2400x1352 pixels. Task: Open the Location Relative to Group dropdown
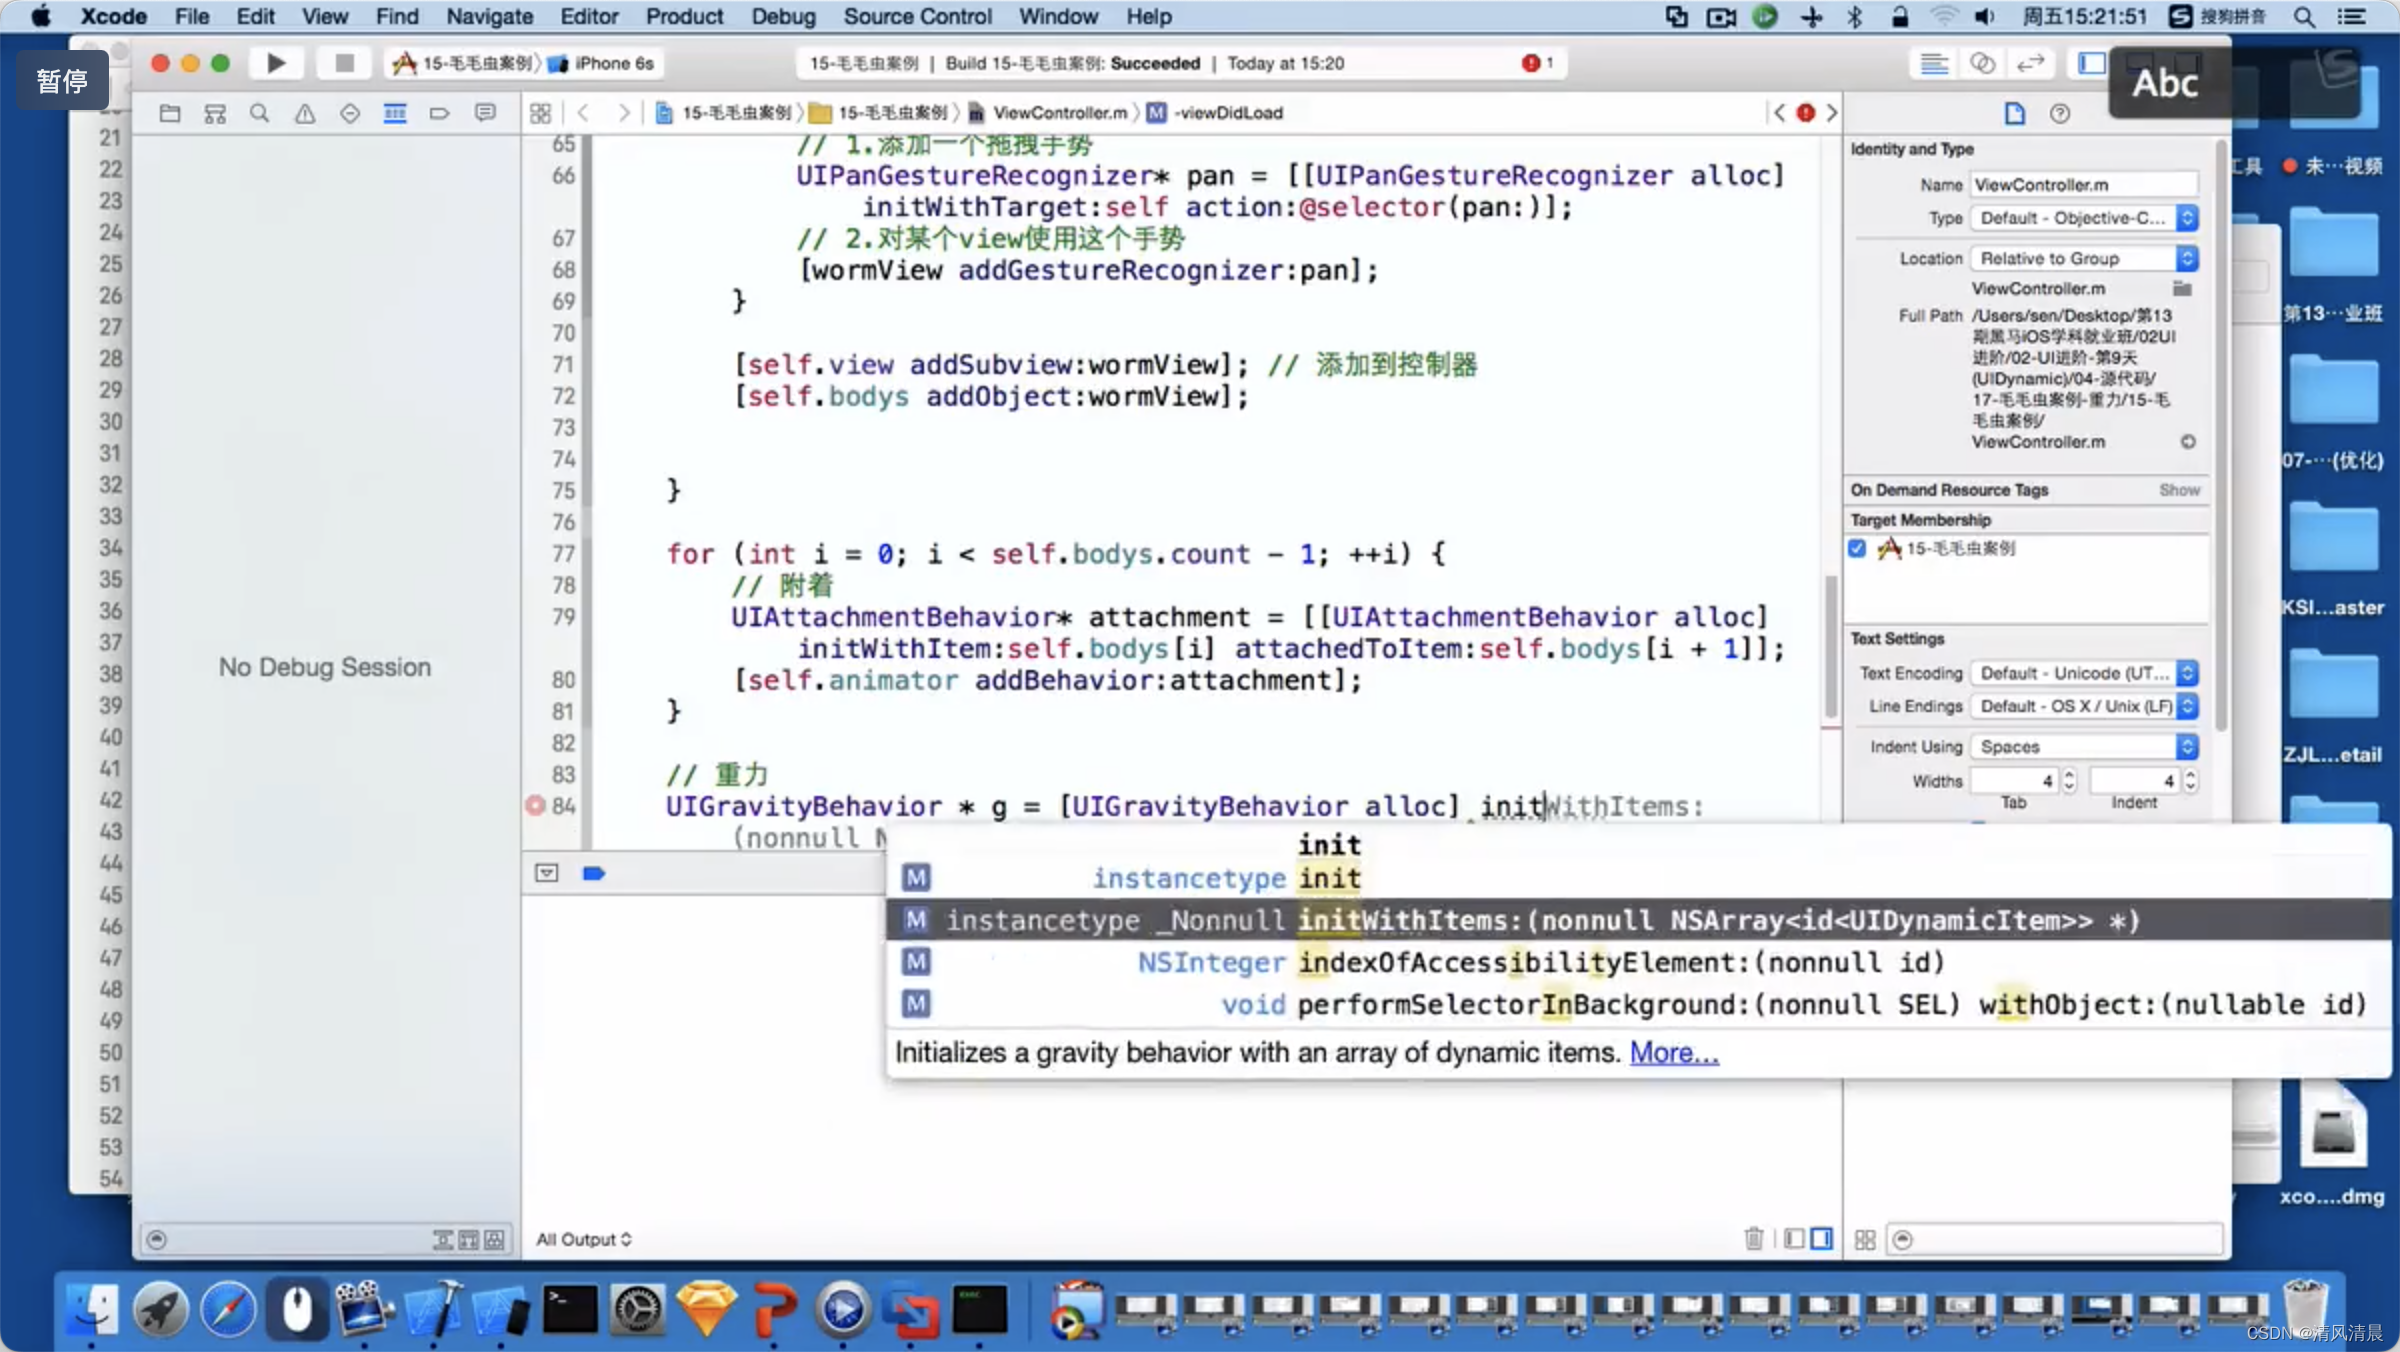coord(2085,259)
